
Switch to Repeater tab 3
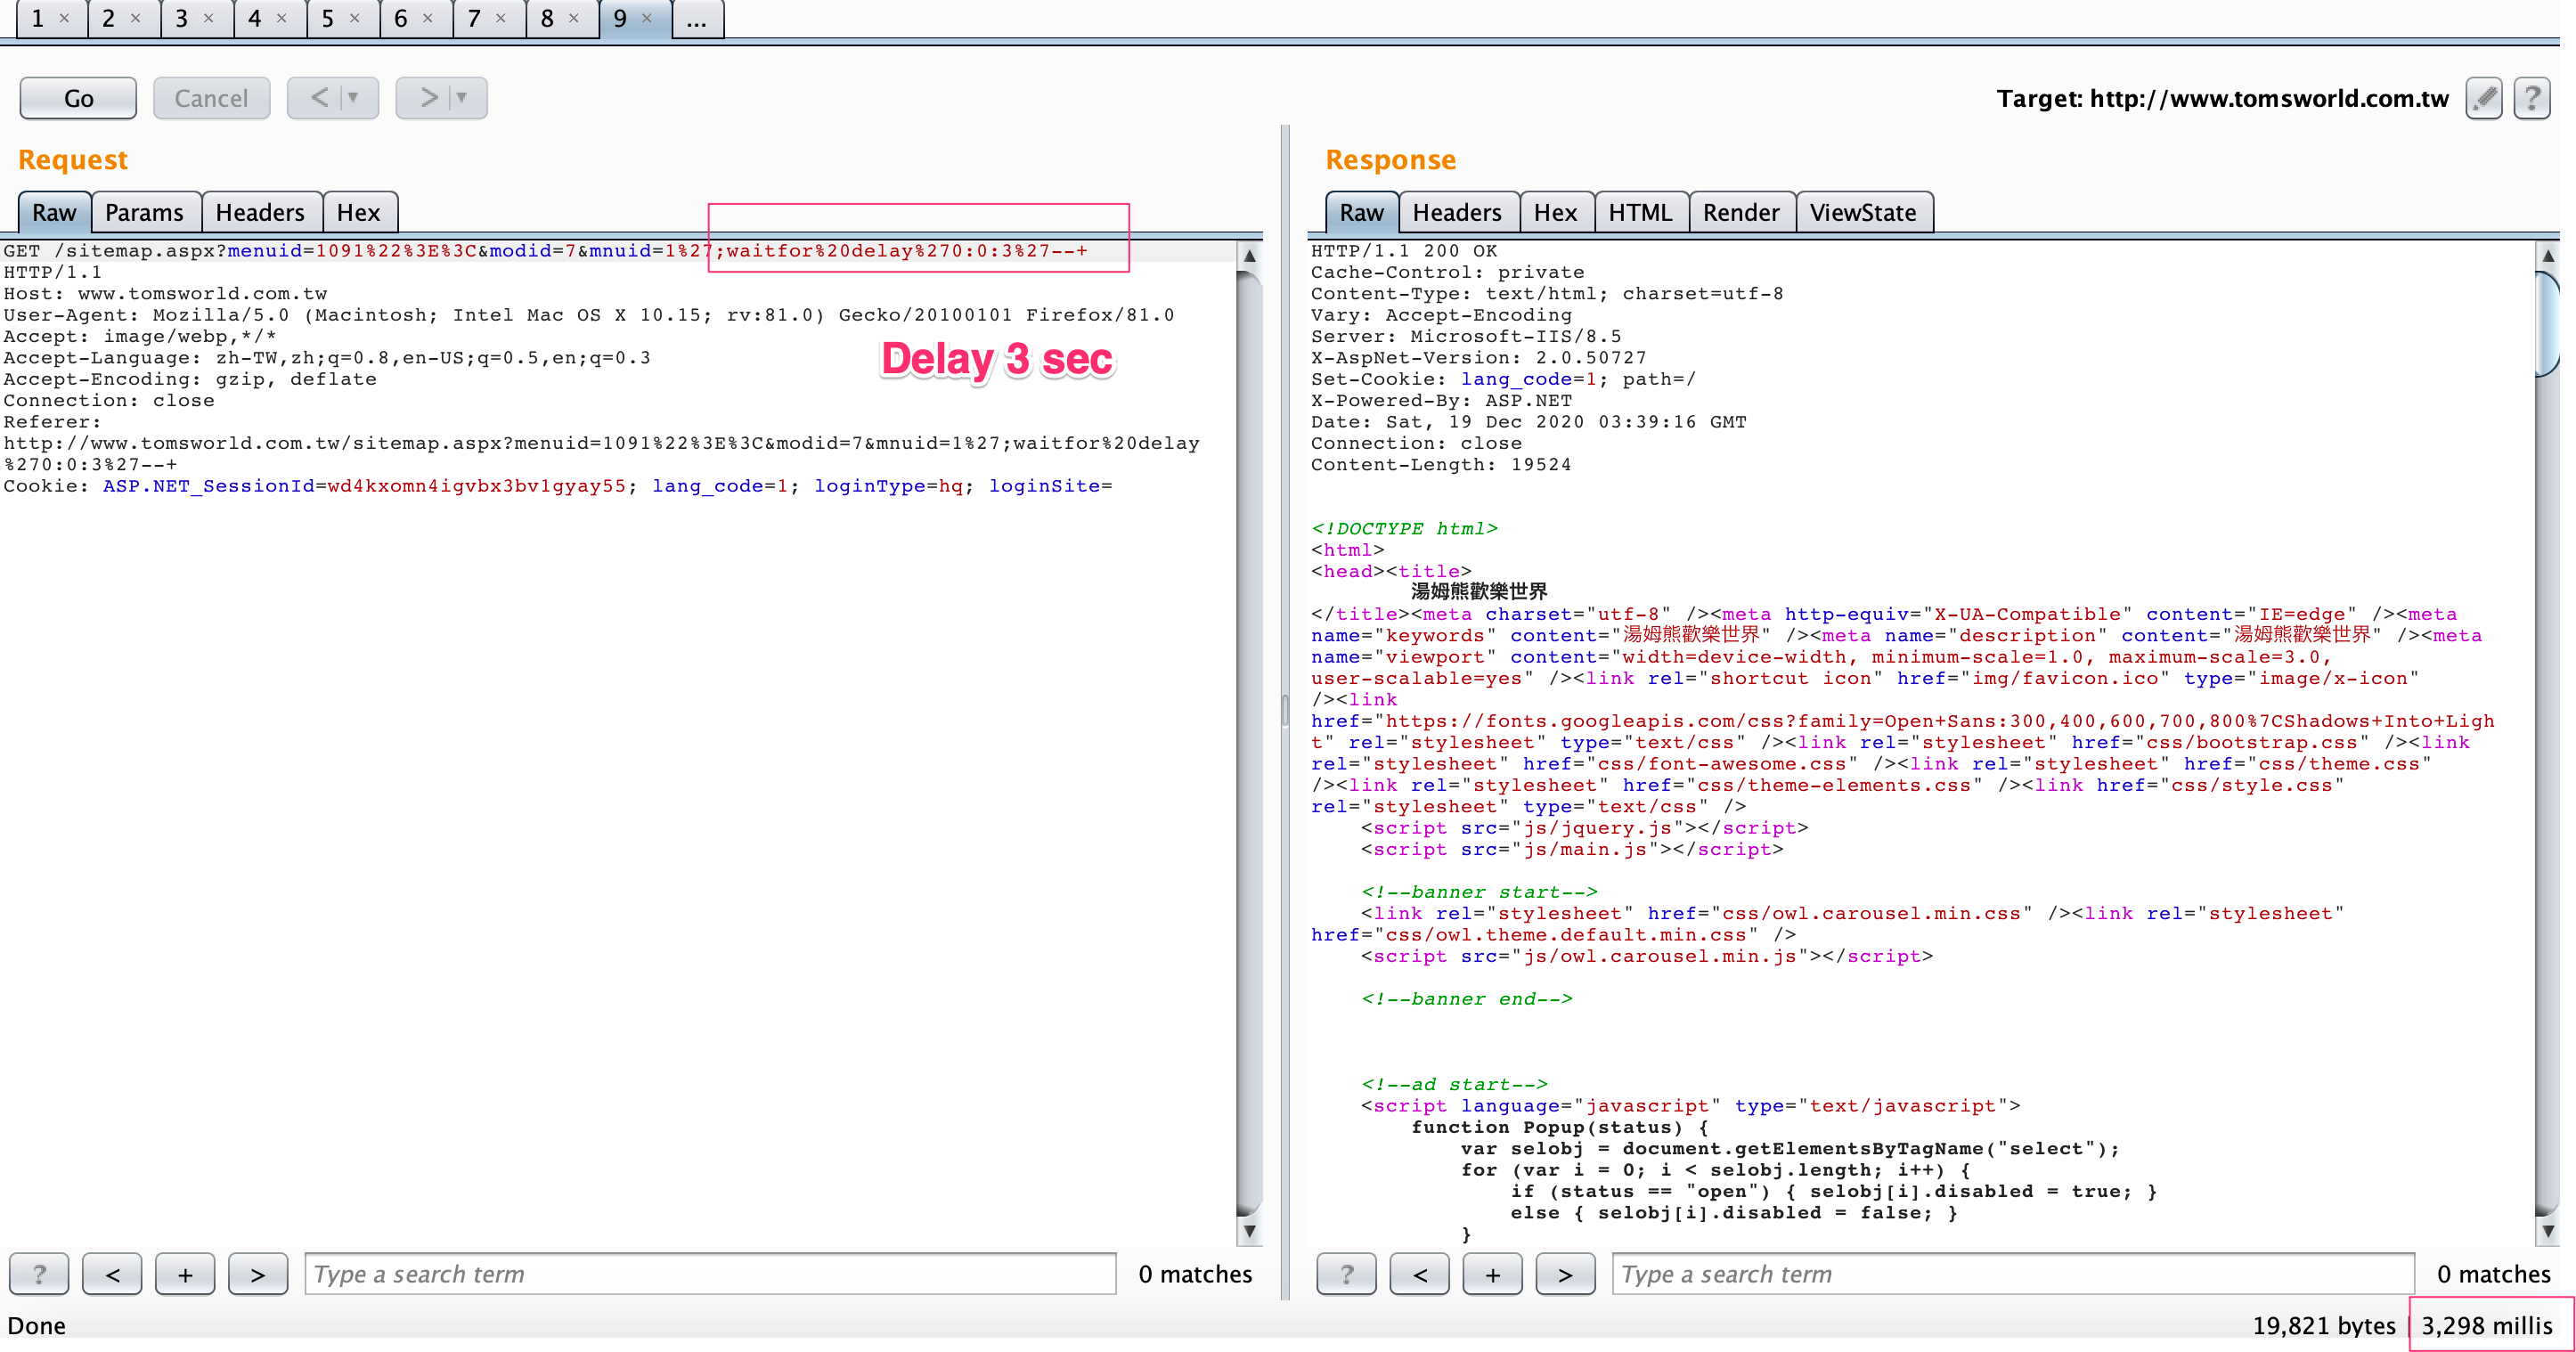(x=181, y=18)
